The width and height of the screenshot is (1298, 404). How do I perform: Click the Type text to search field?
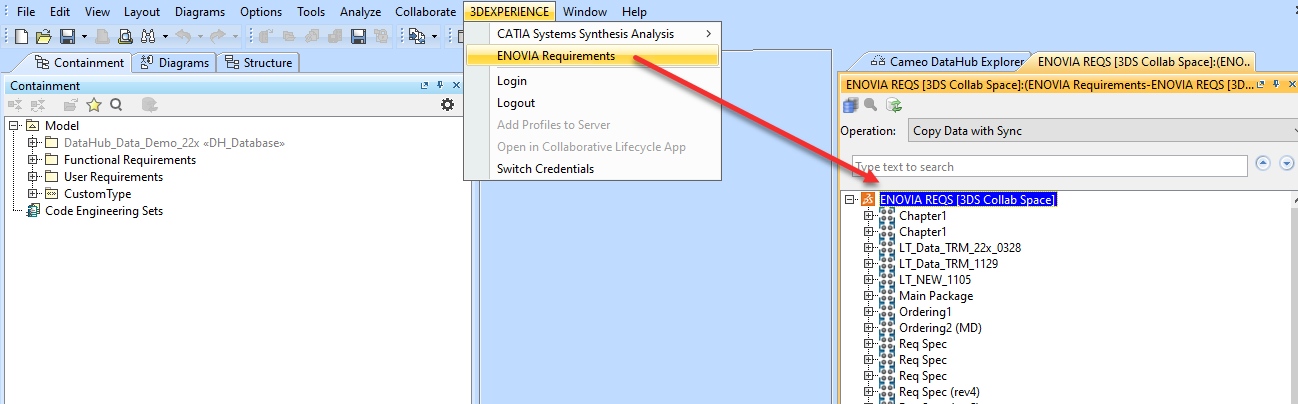(1049, 166)
